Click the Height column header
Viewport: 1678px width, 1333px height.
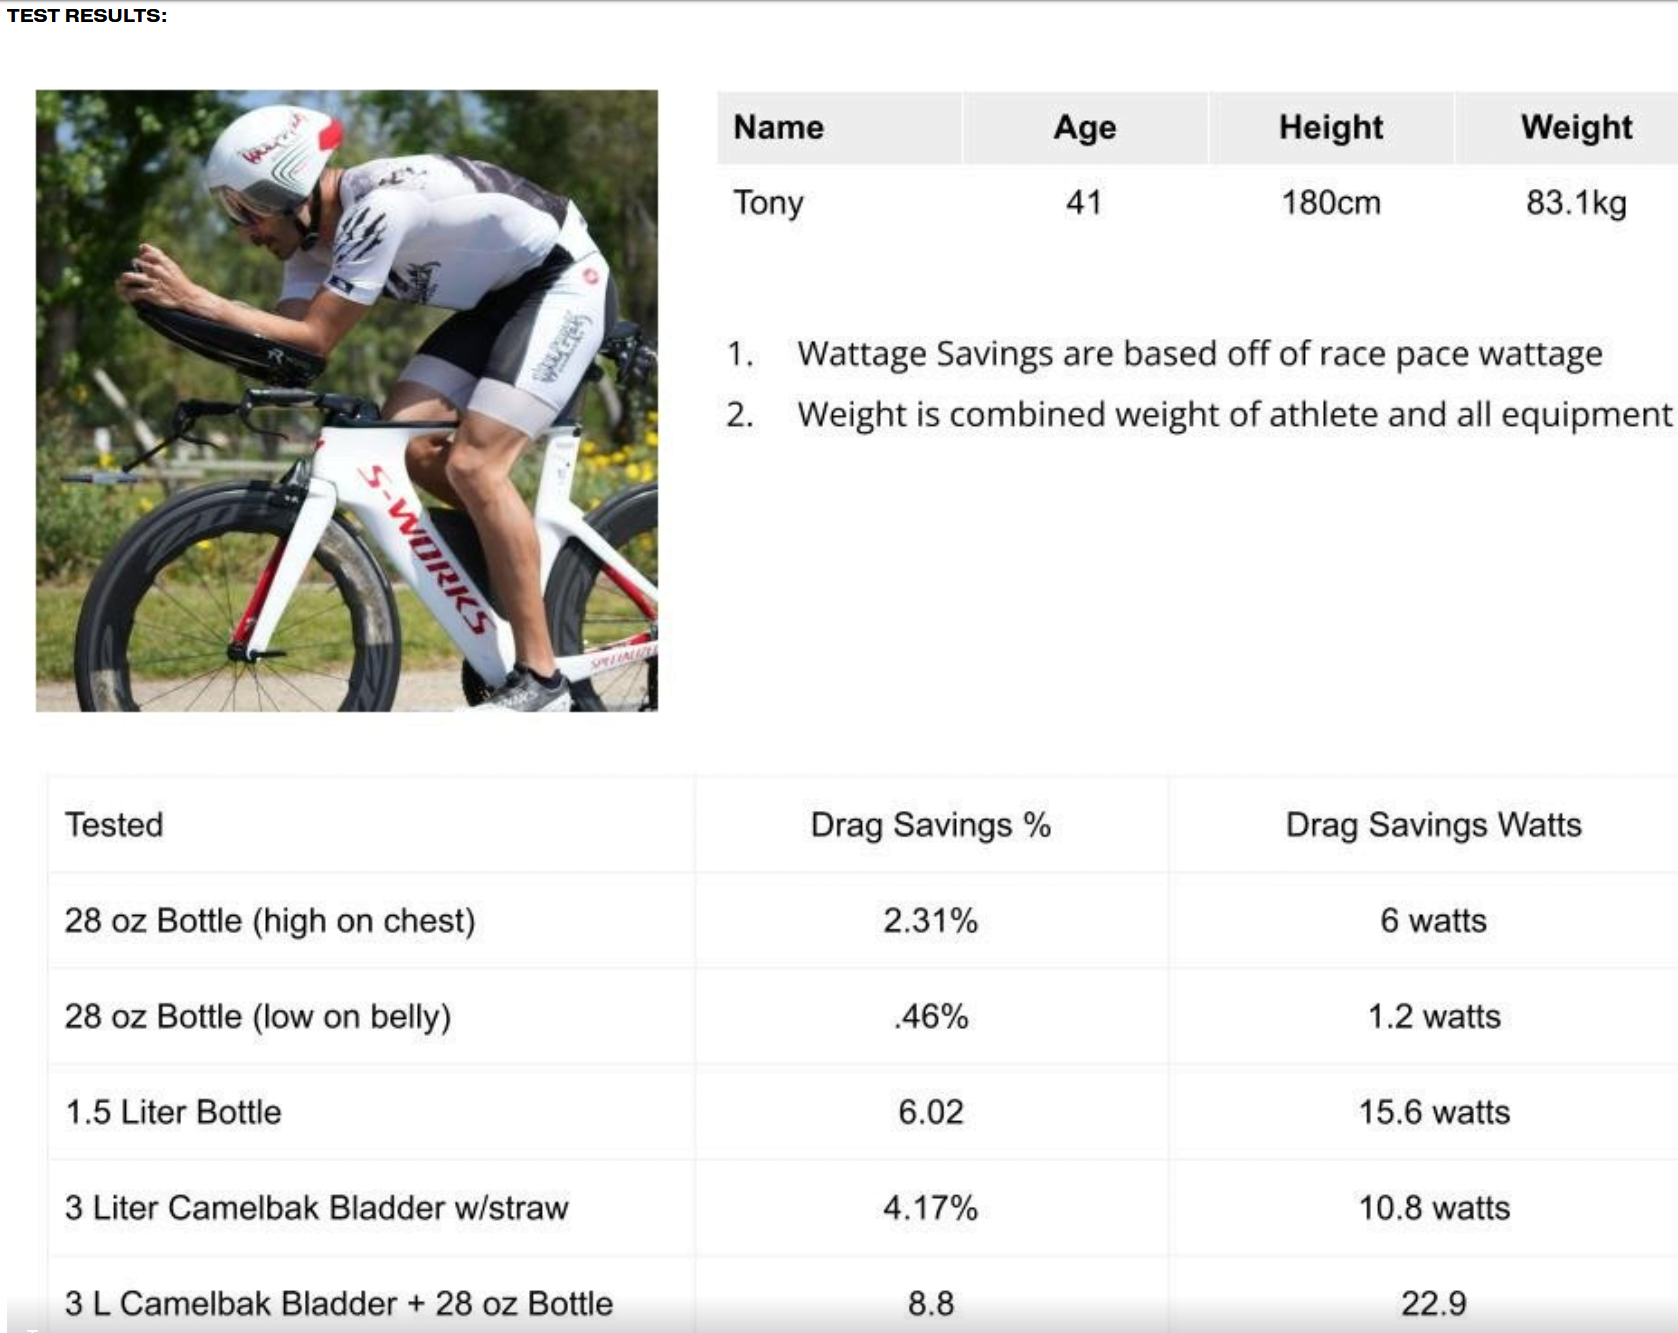coord(1331,127)
